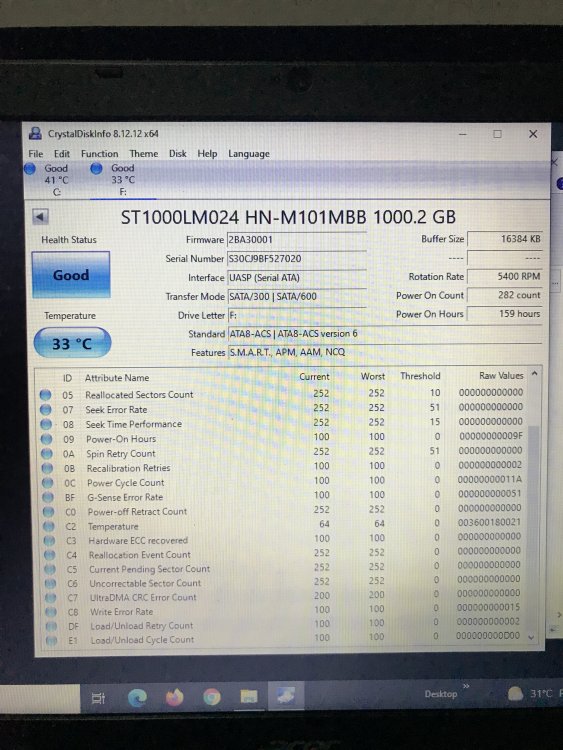Click status icon for Load/Unload Cycle Count

tap(52, 640)
